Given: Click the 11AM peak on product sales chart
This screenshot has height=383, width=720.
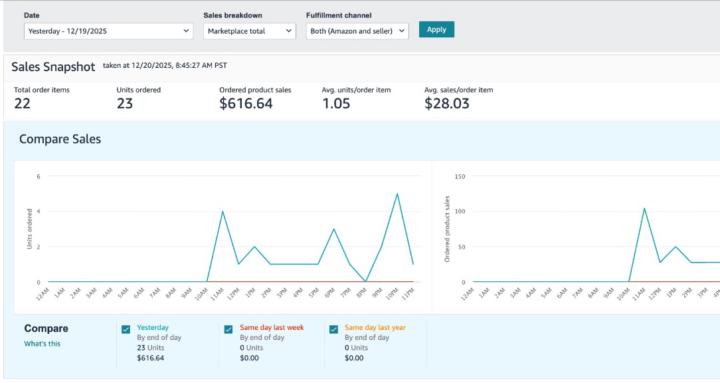Looking at the screenshot, I should pyautogui.click(x=644, y=208).
